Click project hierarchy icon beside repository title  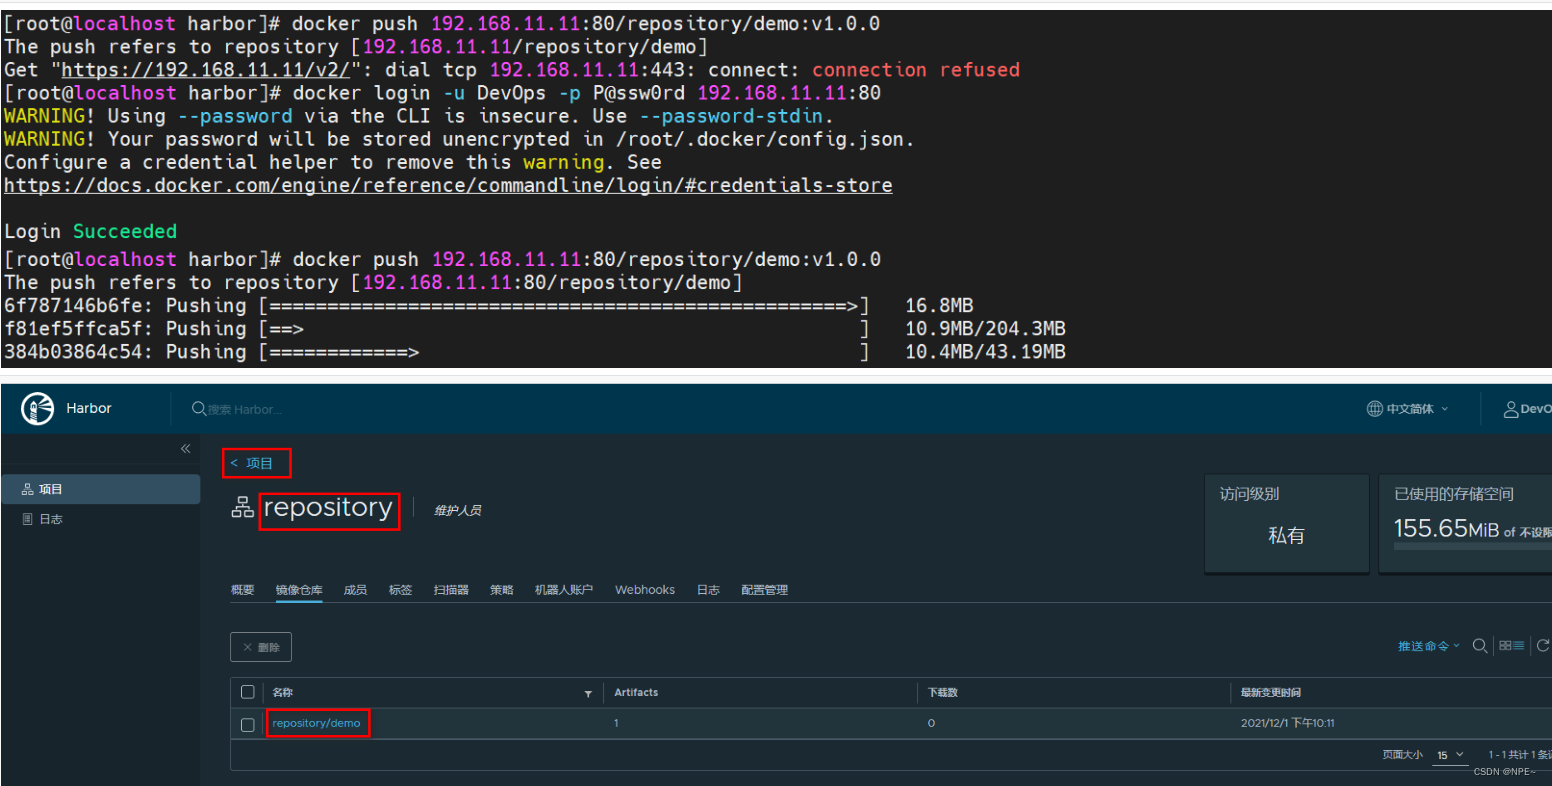tap(243, 508)
